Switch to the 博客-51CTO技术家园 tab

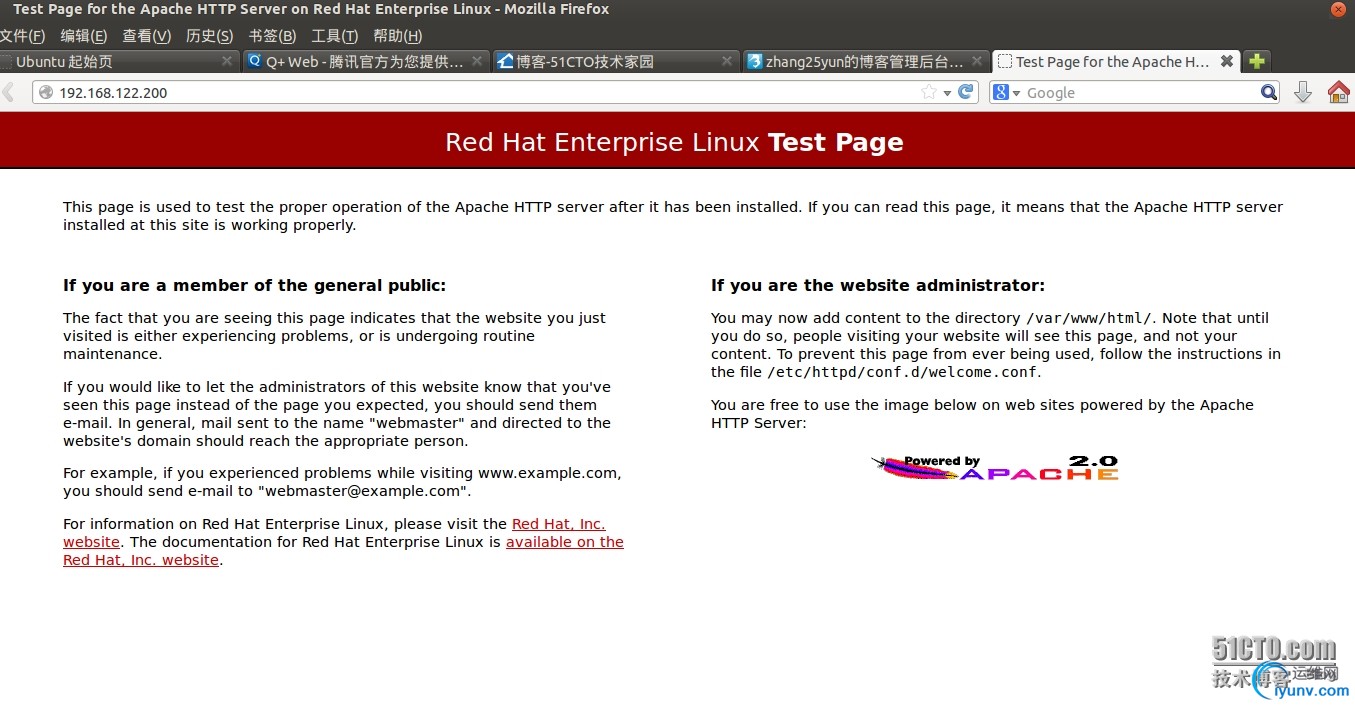(615, 61)
